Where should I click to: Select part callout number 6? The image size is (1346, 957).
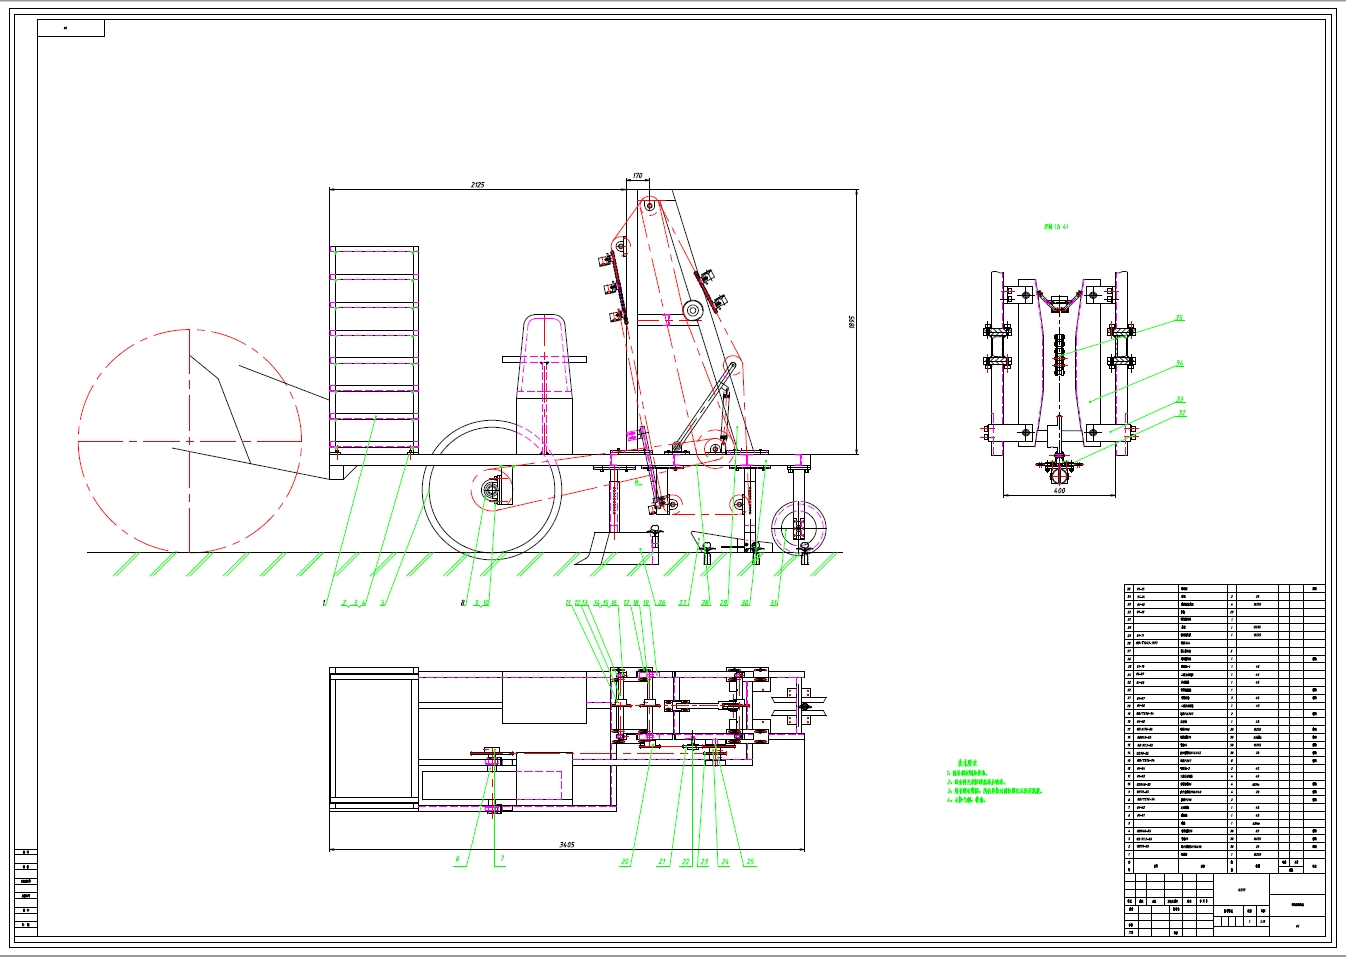coord(458,859)
